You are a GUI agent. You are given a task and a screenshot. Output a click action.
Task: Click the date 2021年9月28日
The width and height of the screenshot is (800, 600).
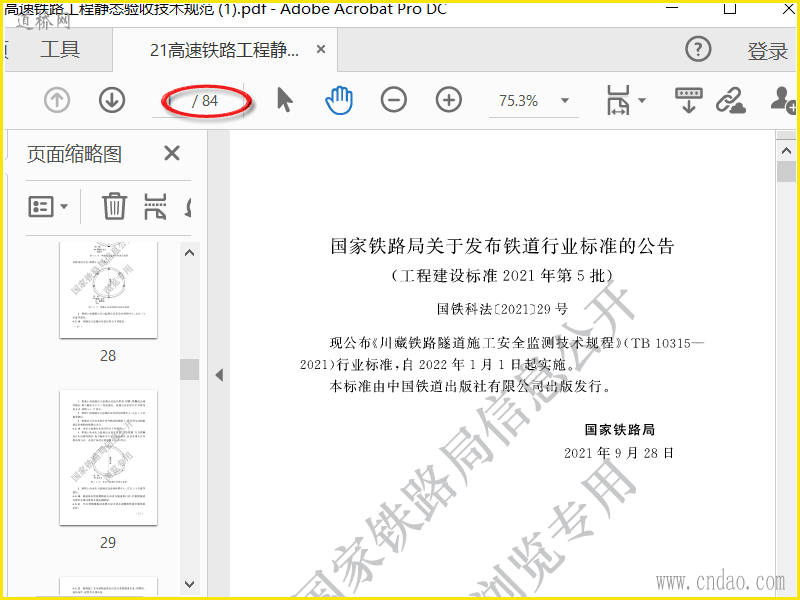pyautogui.click(x=619, y=453)
